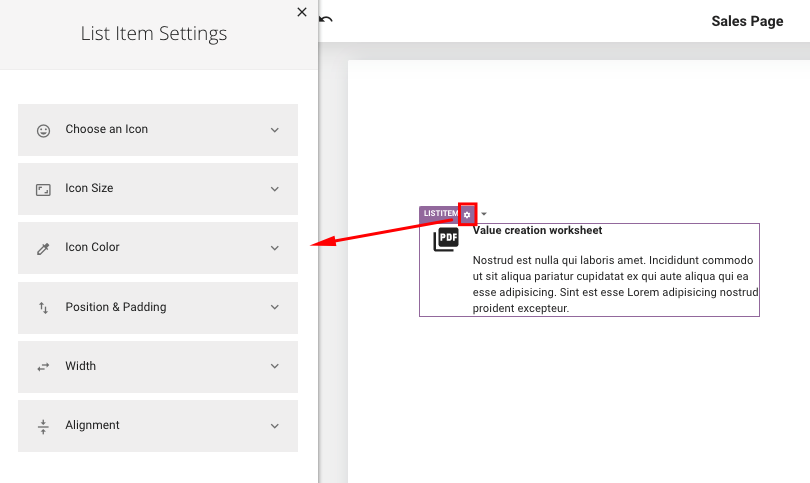The image size is (810, 483).
Task: Open the dropdown caret beside the LISTITEM tag
Action: pos(484,214)
